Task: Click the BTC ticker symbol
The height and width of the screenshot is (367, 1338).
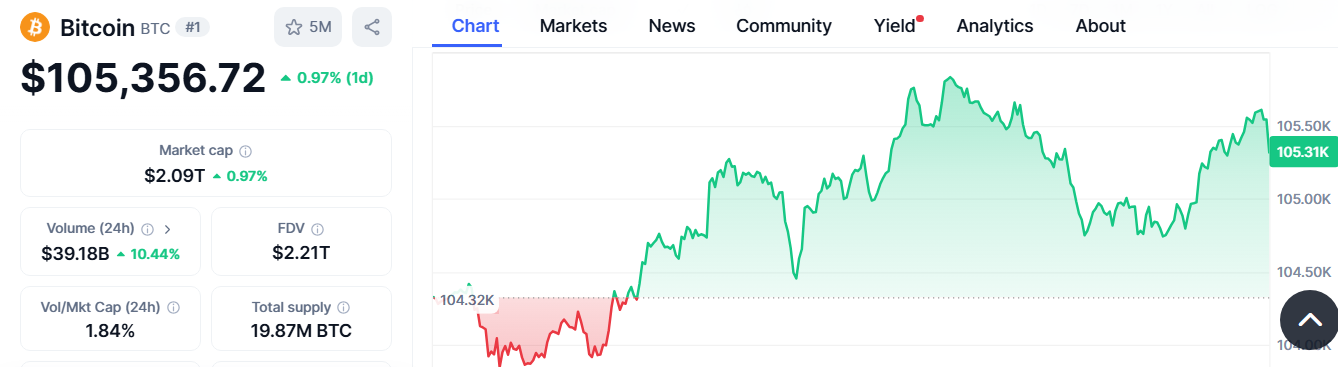Action: (x=155, y=28)
